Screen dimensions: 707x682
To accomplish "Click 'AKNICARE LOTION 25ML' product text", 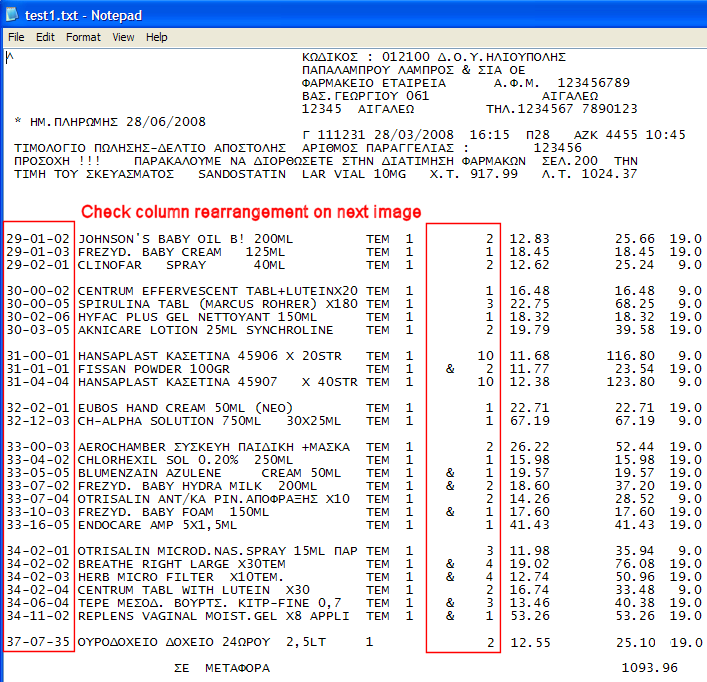I will pos(157,330).
